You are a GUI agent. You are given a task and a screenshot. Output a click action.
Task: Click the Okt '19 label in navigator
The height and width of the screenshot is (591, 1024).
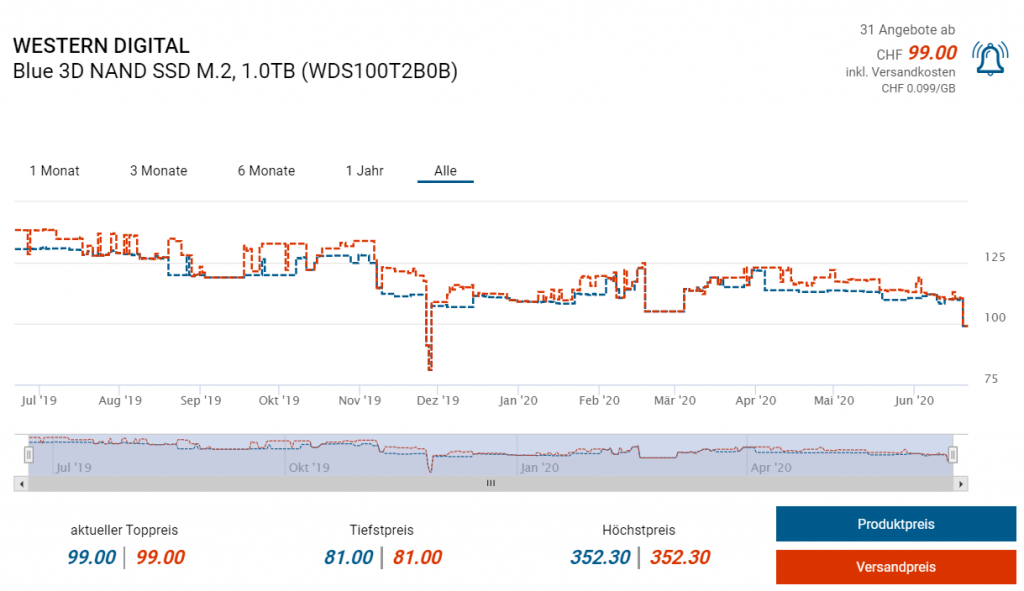[x=309, y=468]
